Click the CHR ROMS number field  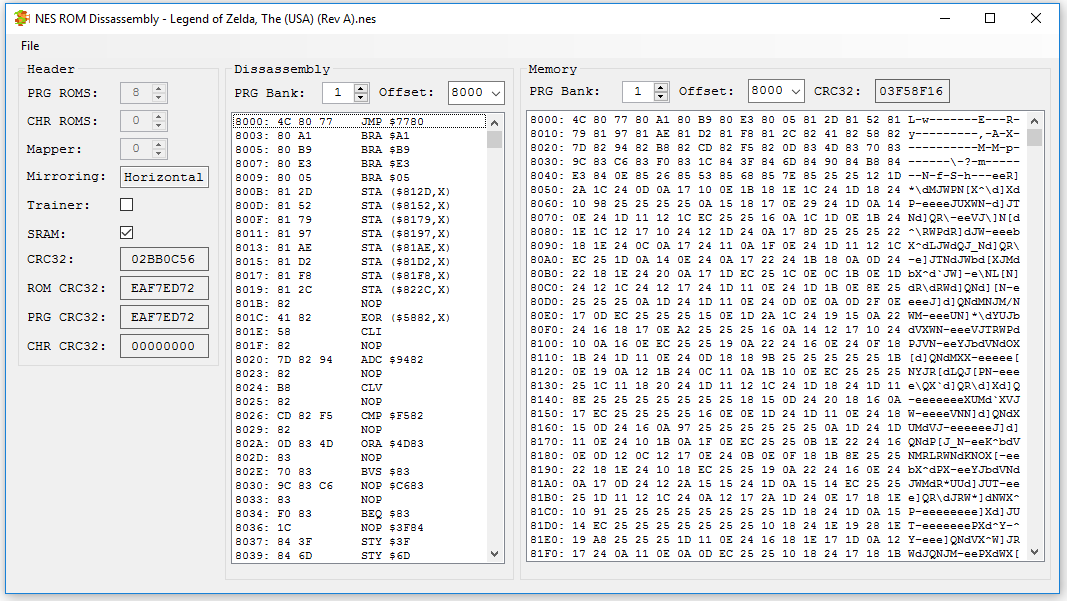point(136,120)
